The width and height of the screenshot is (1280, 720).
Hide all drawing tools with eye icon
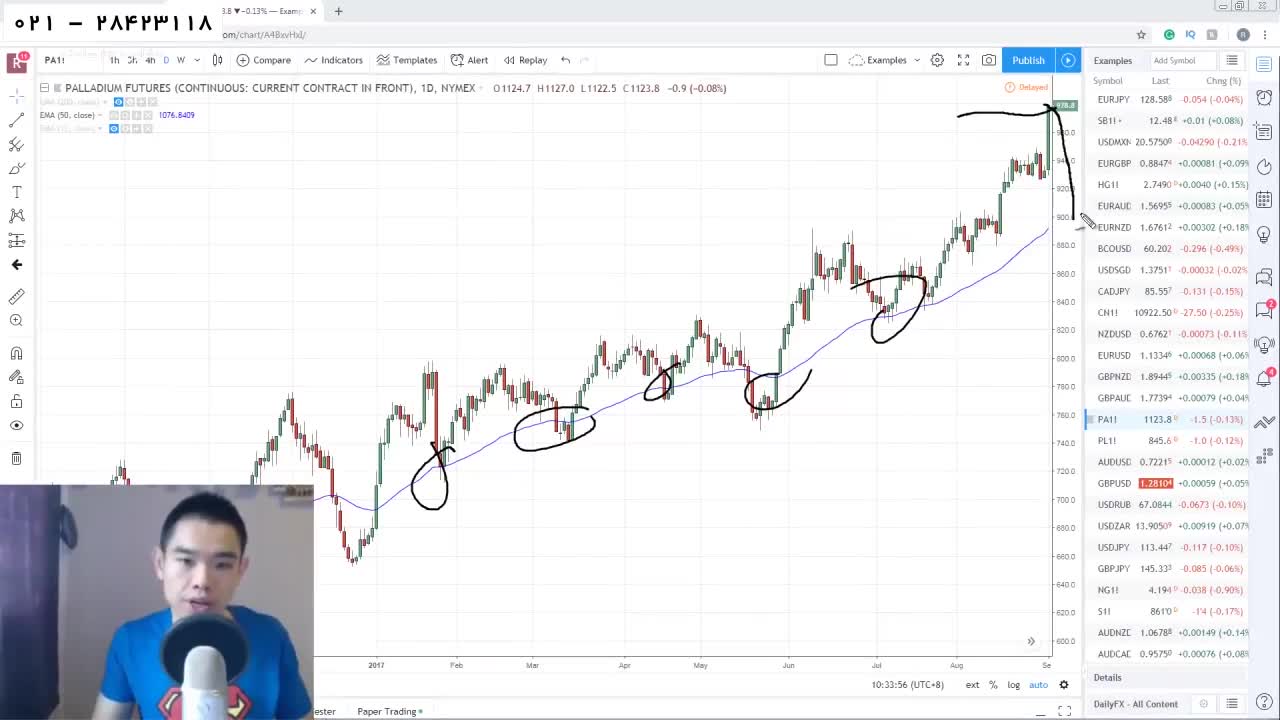point(17,425)
